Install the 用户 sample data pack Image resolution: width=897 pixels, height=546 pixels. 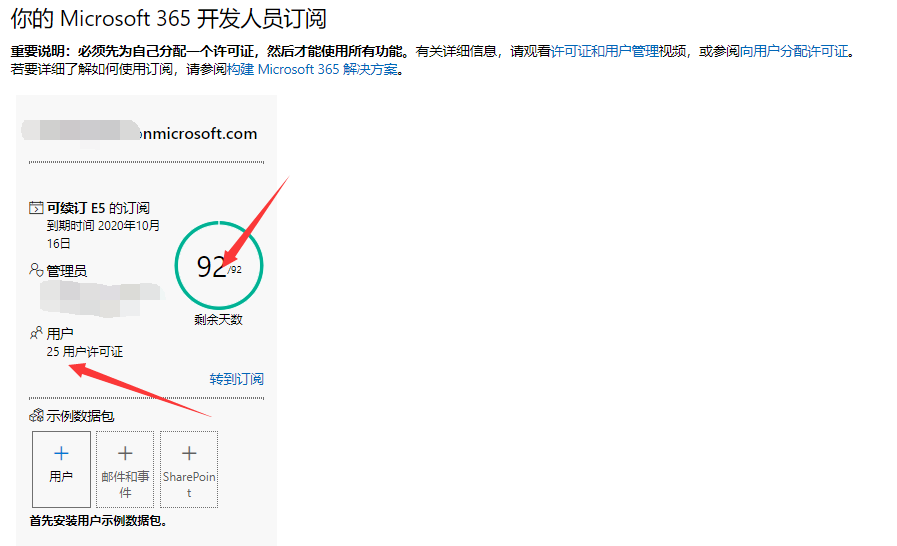click(61, 469)
